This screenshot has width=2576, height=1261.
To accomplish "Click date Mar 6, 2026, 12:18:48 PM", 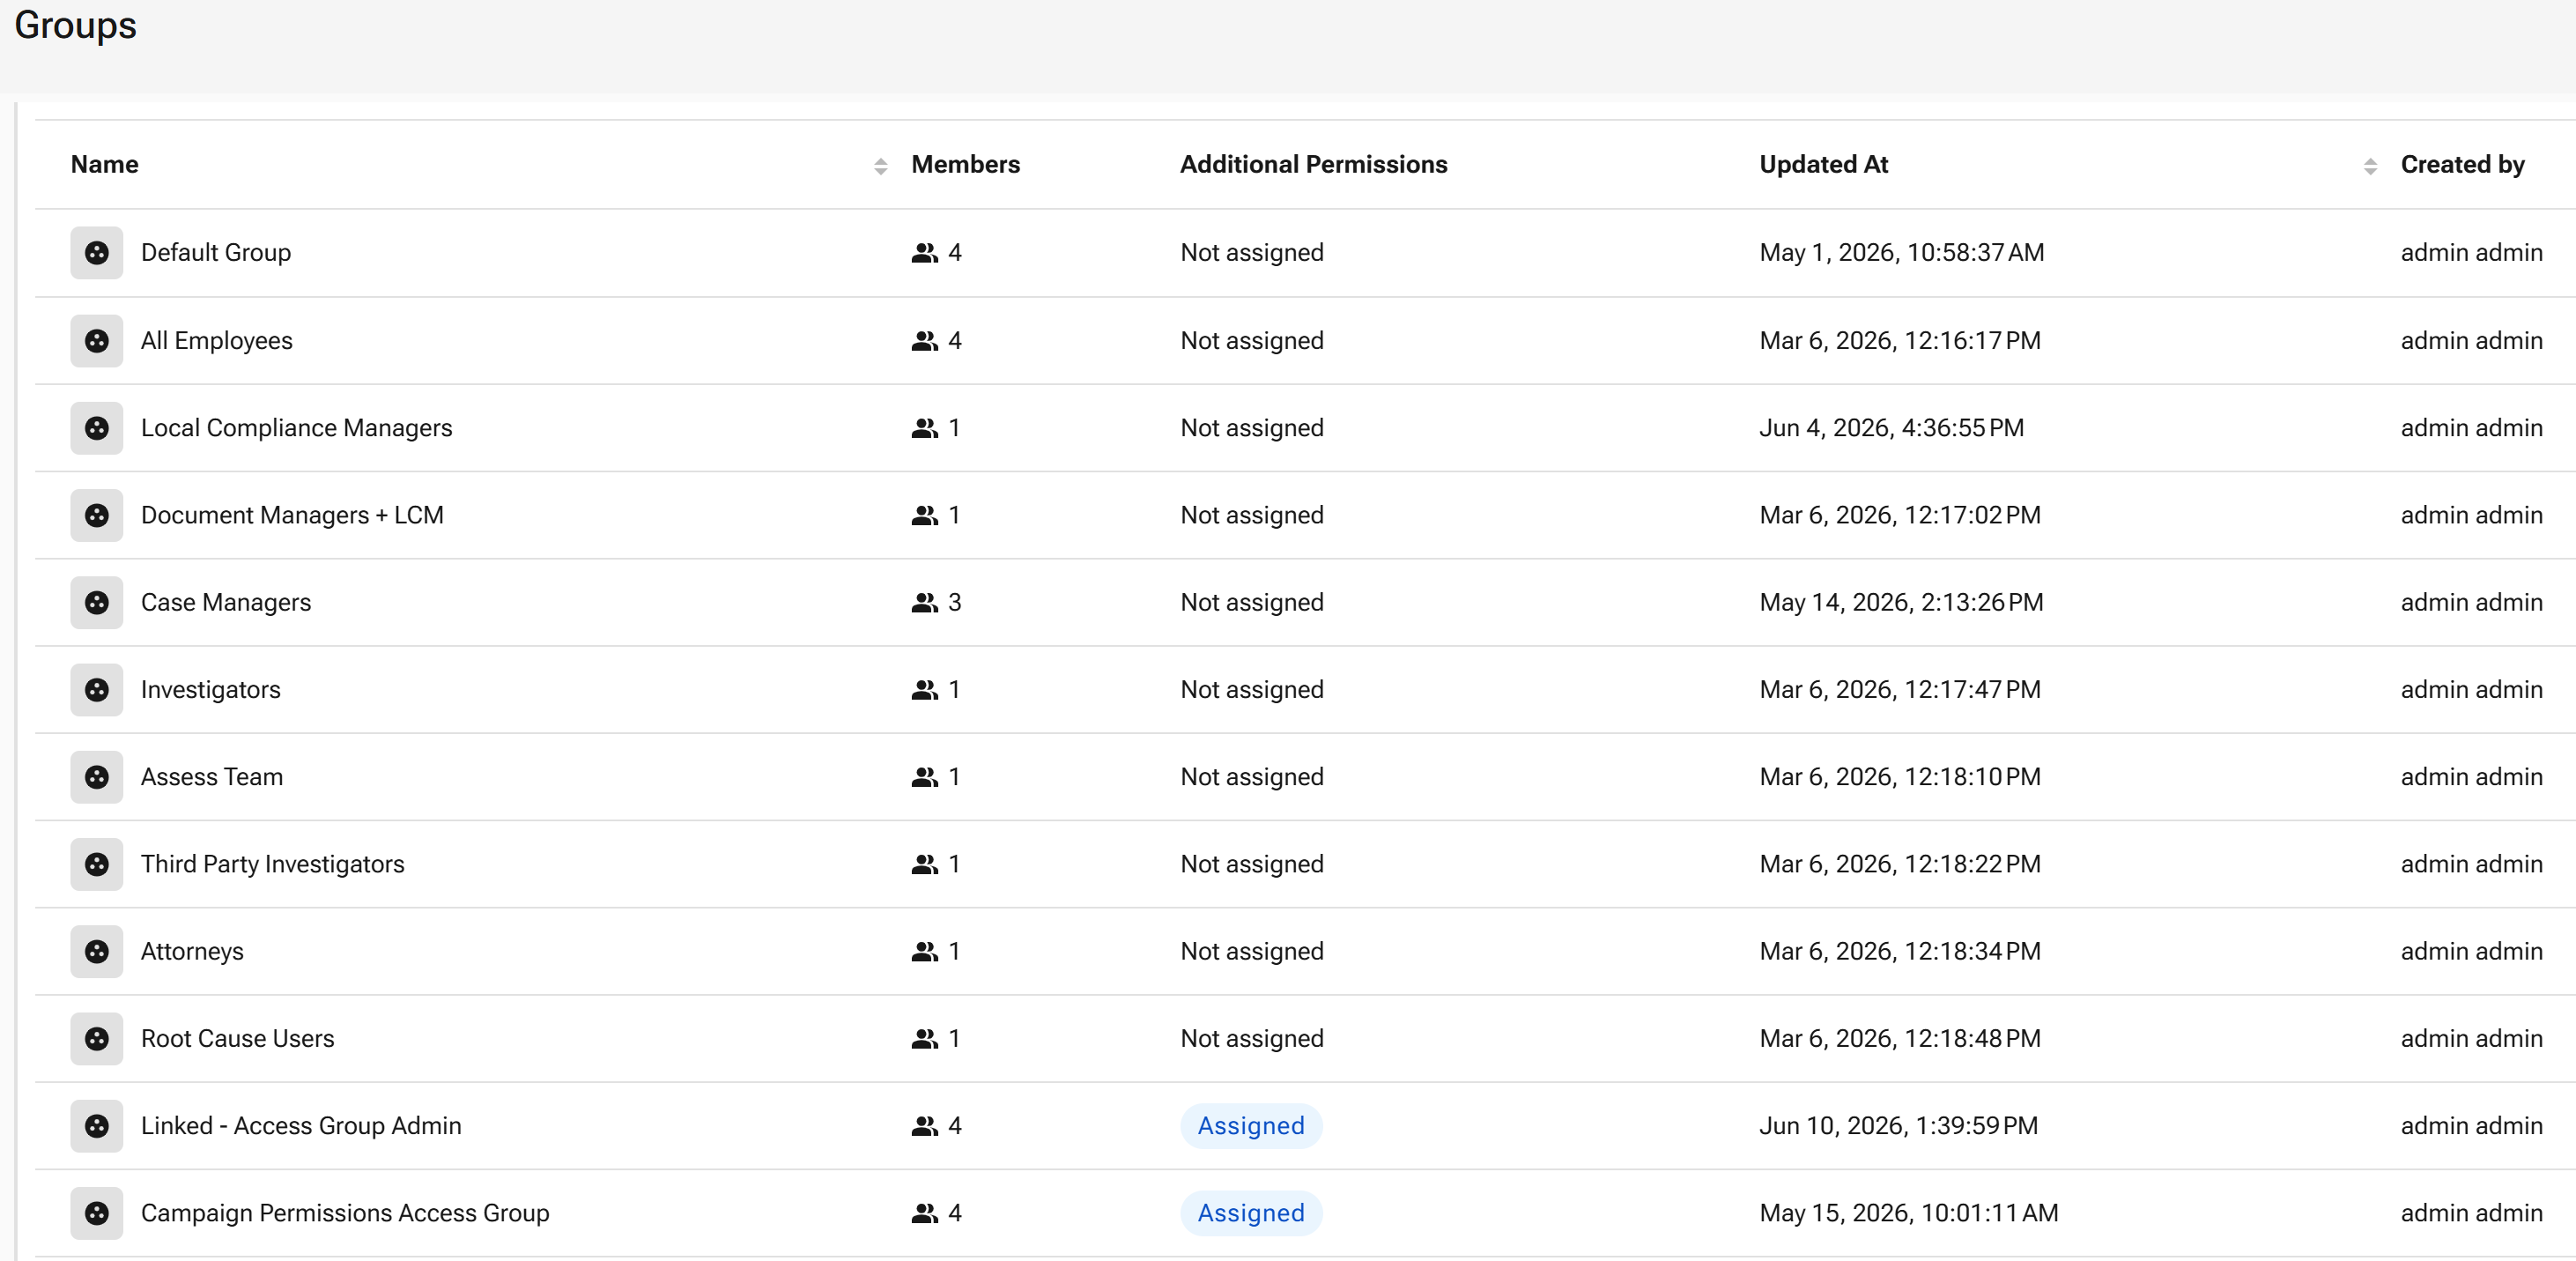I will (x=1900, y=1039).
